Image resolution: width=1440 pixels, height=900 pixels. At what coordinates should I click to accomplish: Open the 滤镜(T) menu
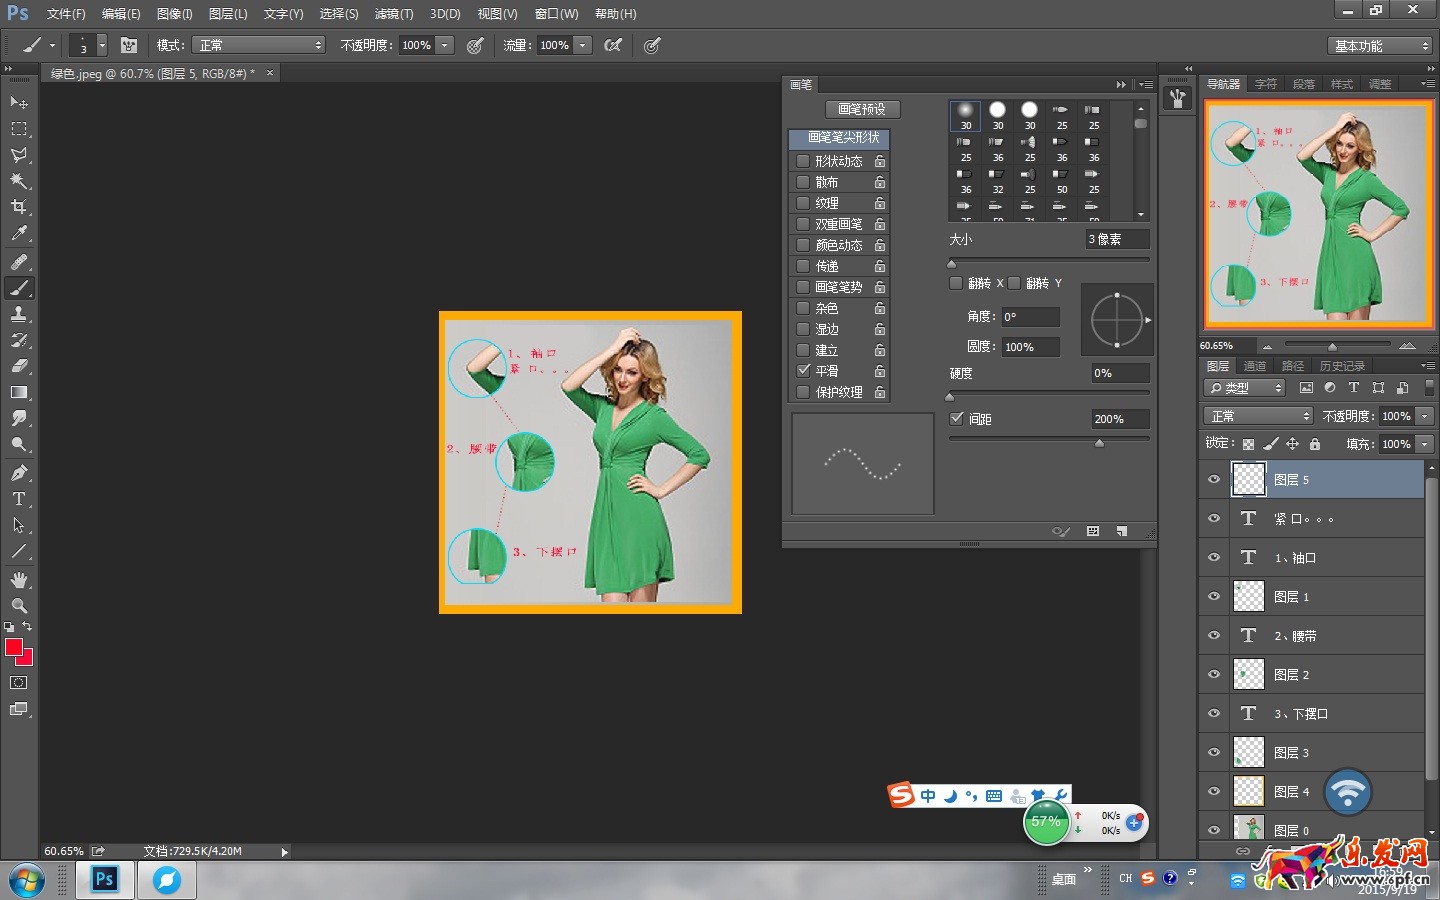click(x=393, y=14)
